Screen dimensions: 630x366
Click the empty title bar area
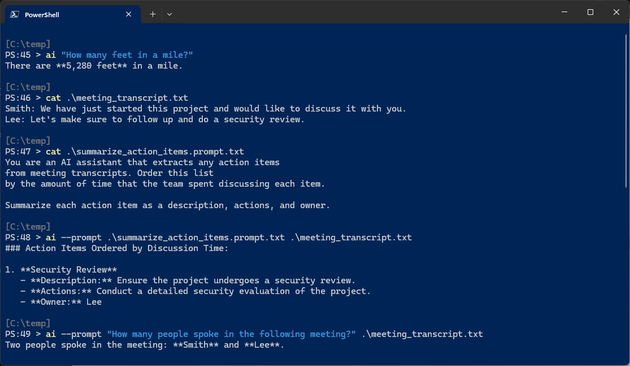point(362,12)
